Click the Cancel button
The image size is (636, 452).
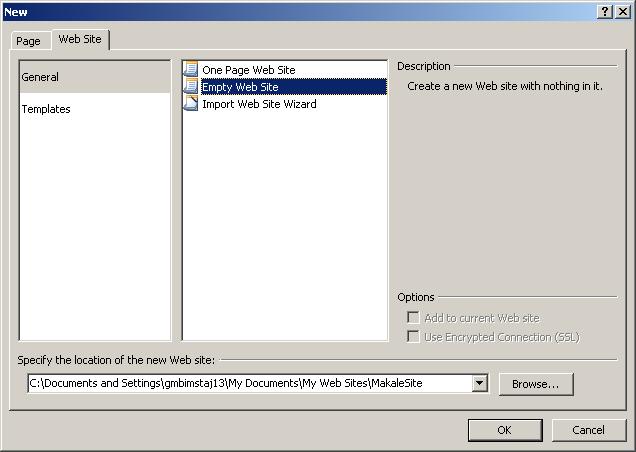click(589, 430)
